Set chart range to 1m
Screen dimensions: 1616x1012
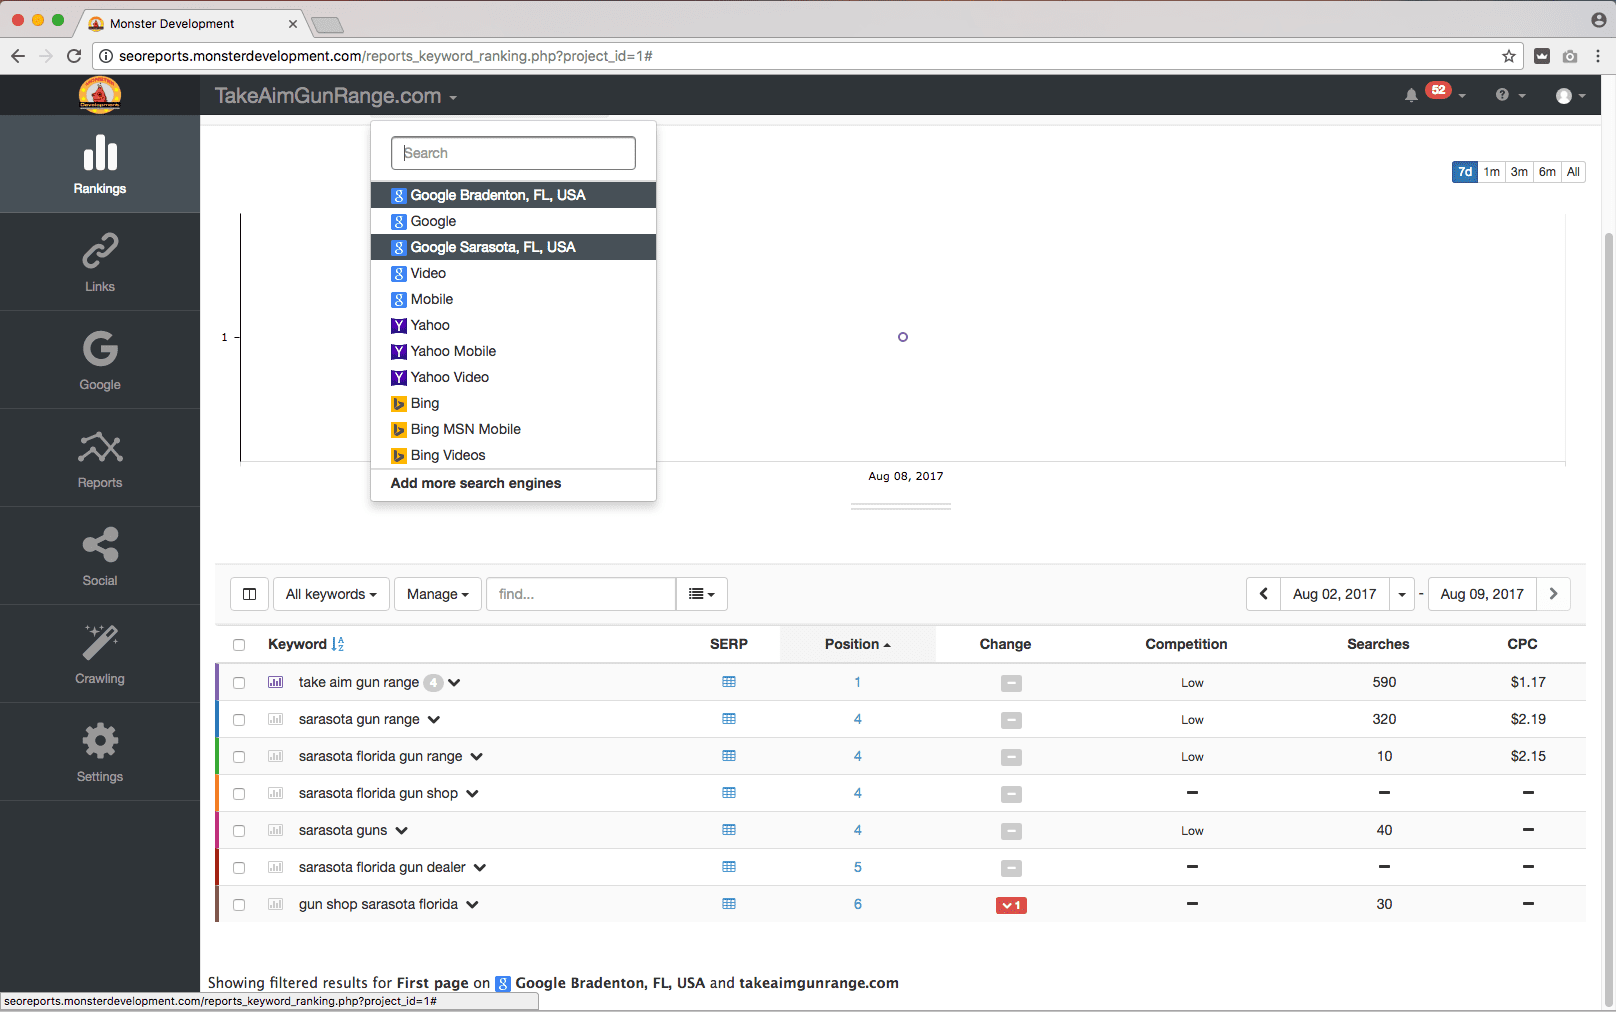click(1492, 172)
